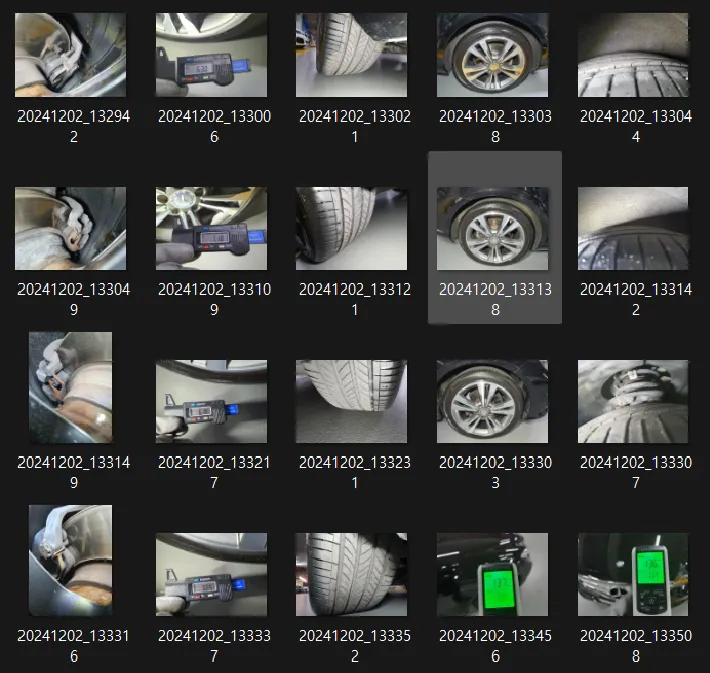Select coil spring photo 20241202_133307

point(633,401)
